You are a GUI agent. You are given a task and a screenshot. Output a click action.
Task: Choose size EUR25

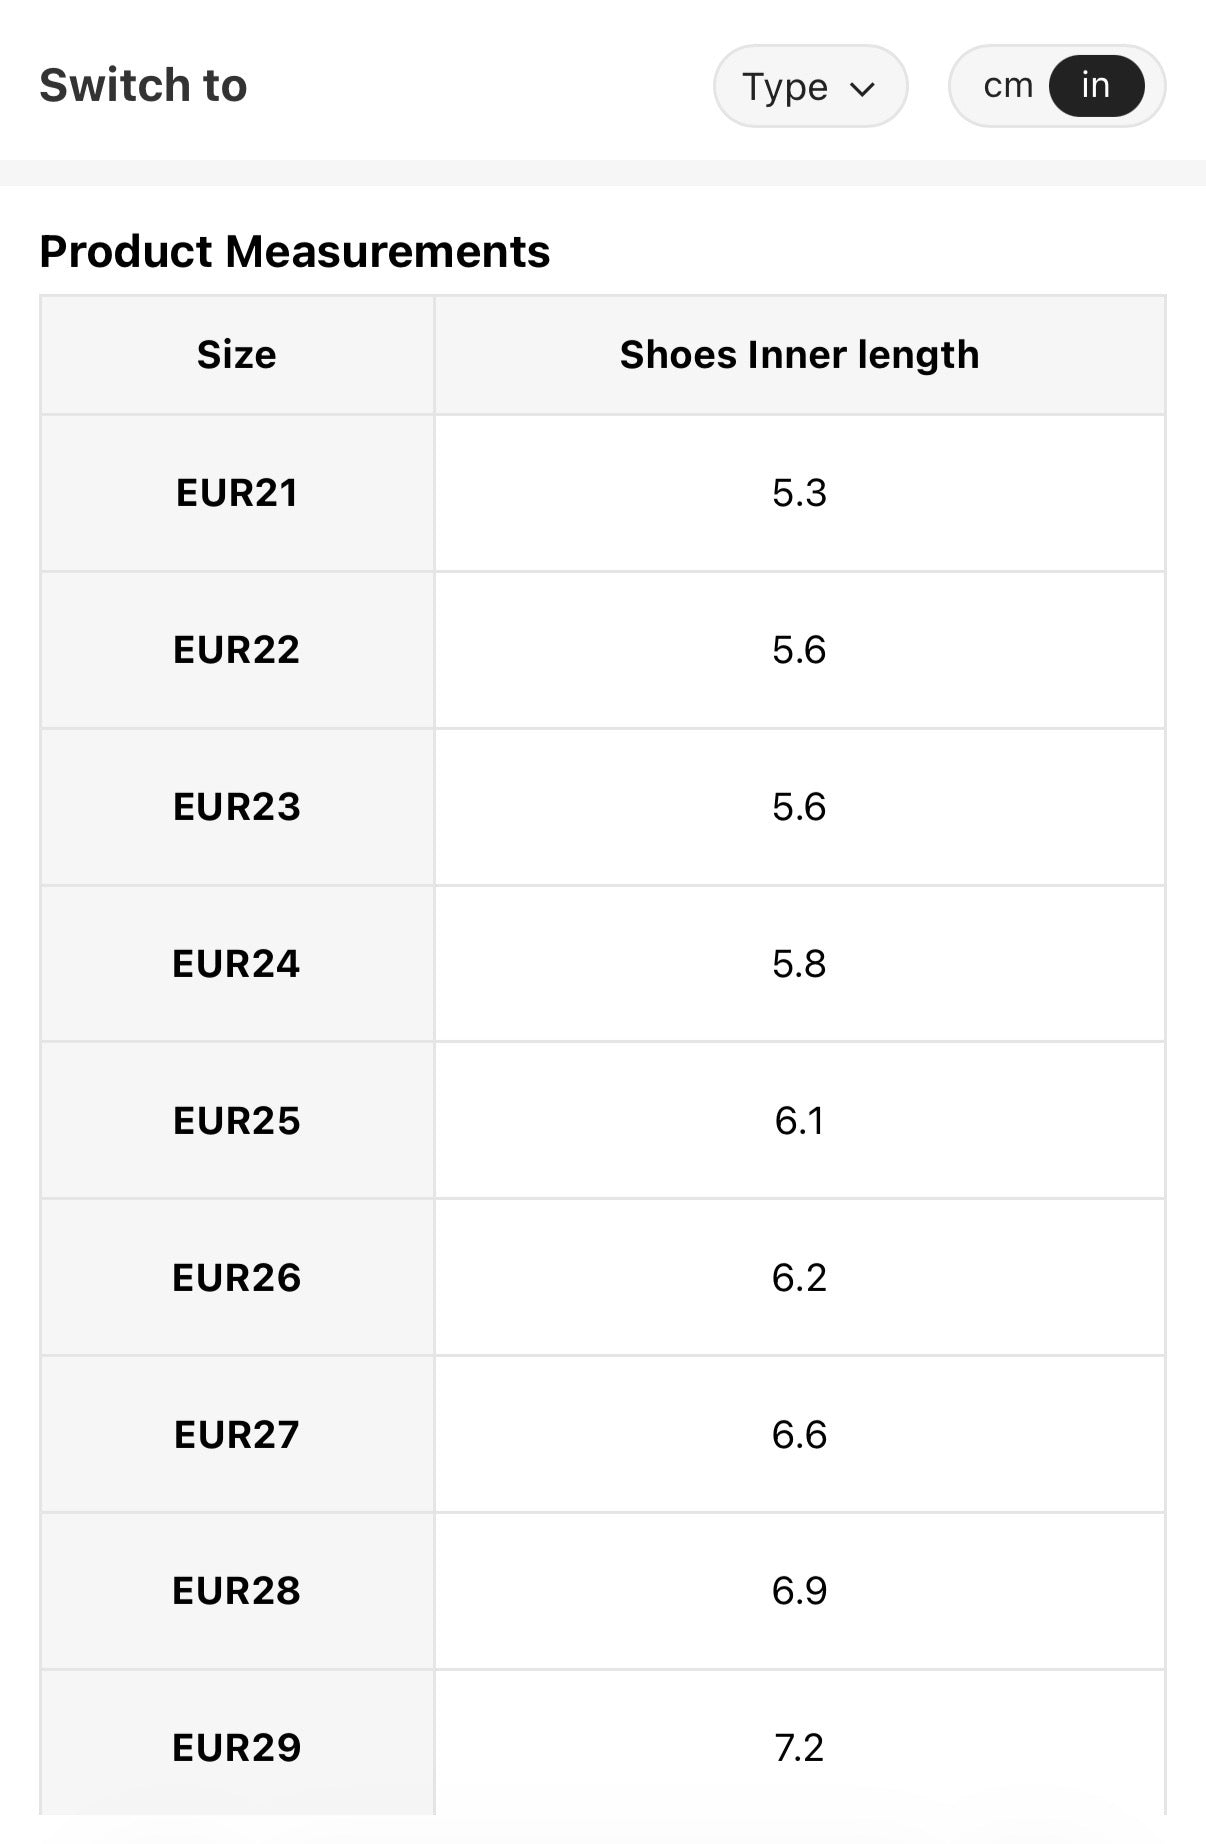(x=237, y=1121)
